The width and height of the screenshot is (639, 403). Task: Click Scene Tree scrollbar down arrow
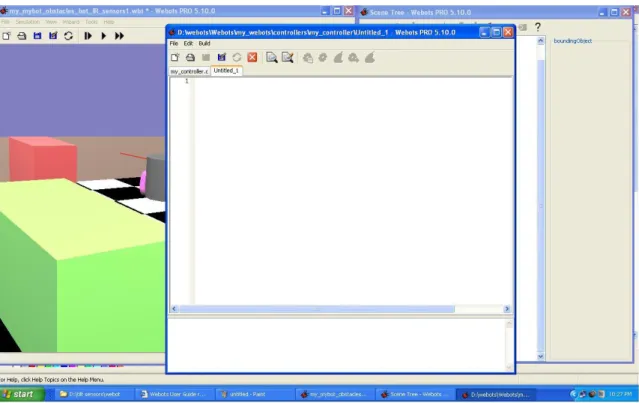(541, 356)
